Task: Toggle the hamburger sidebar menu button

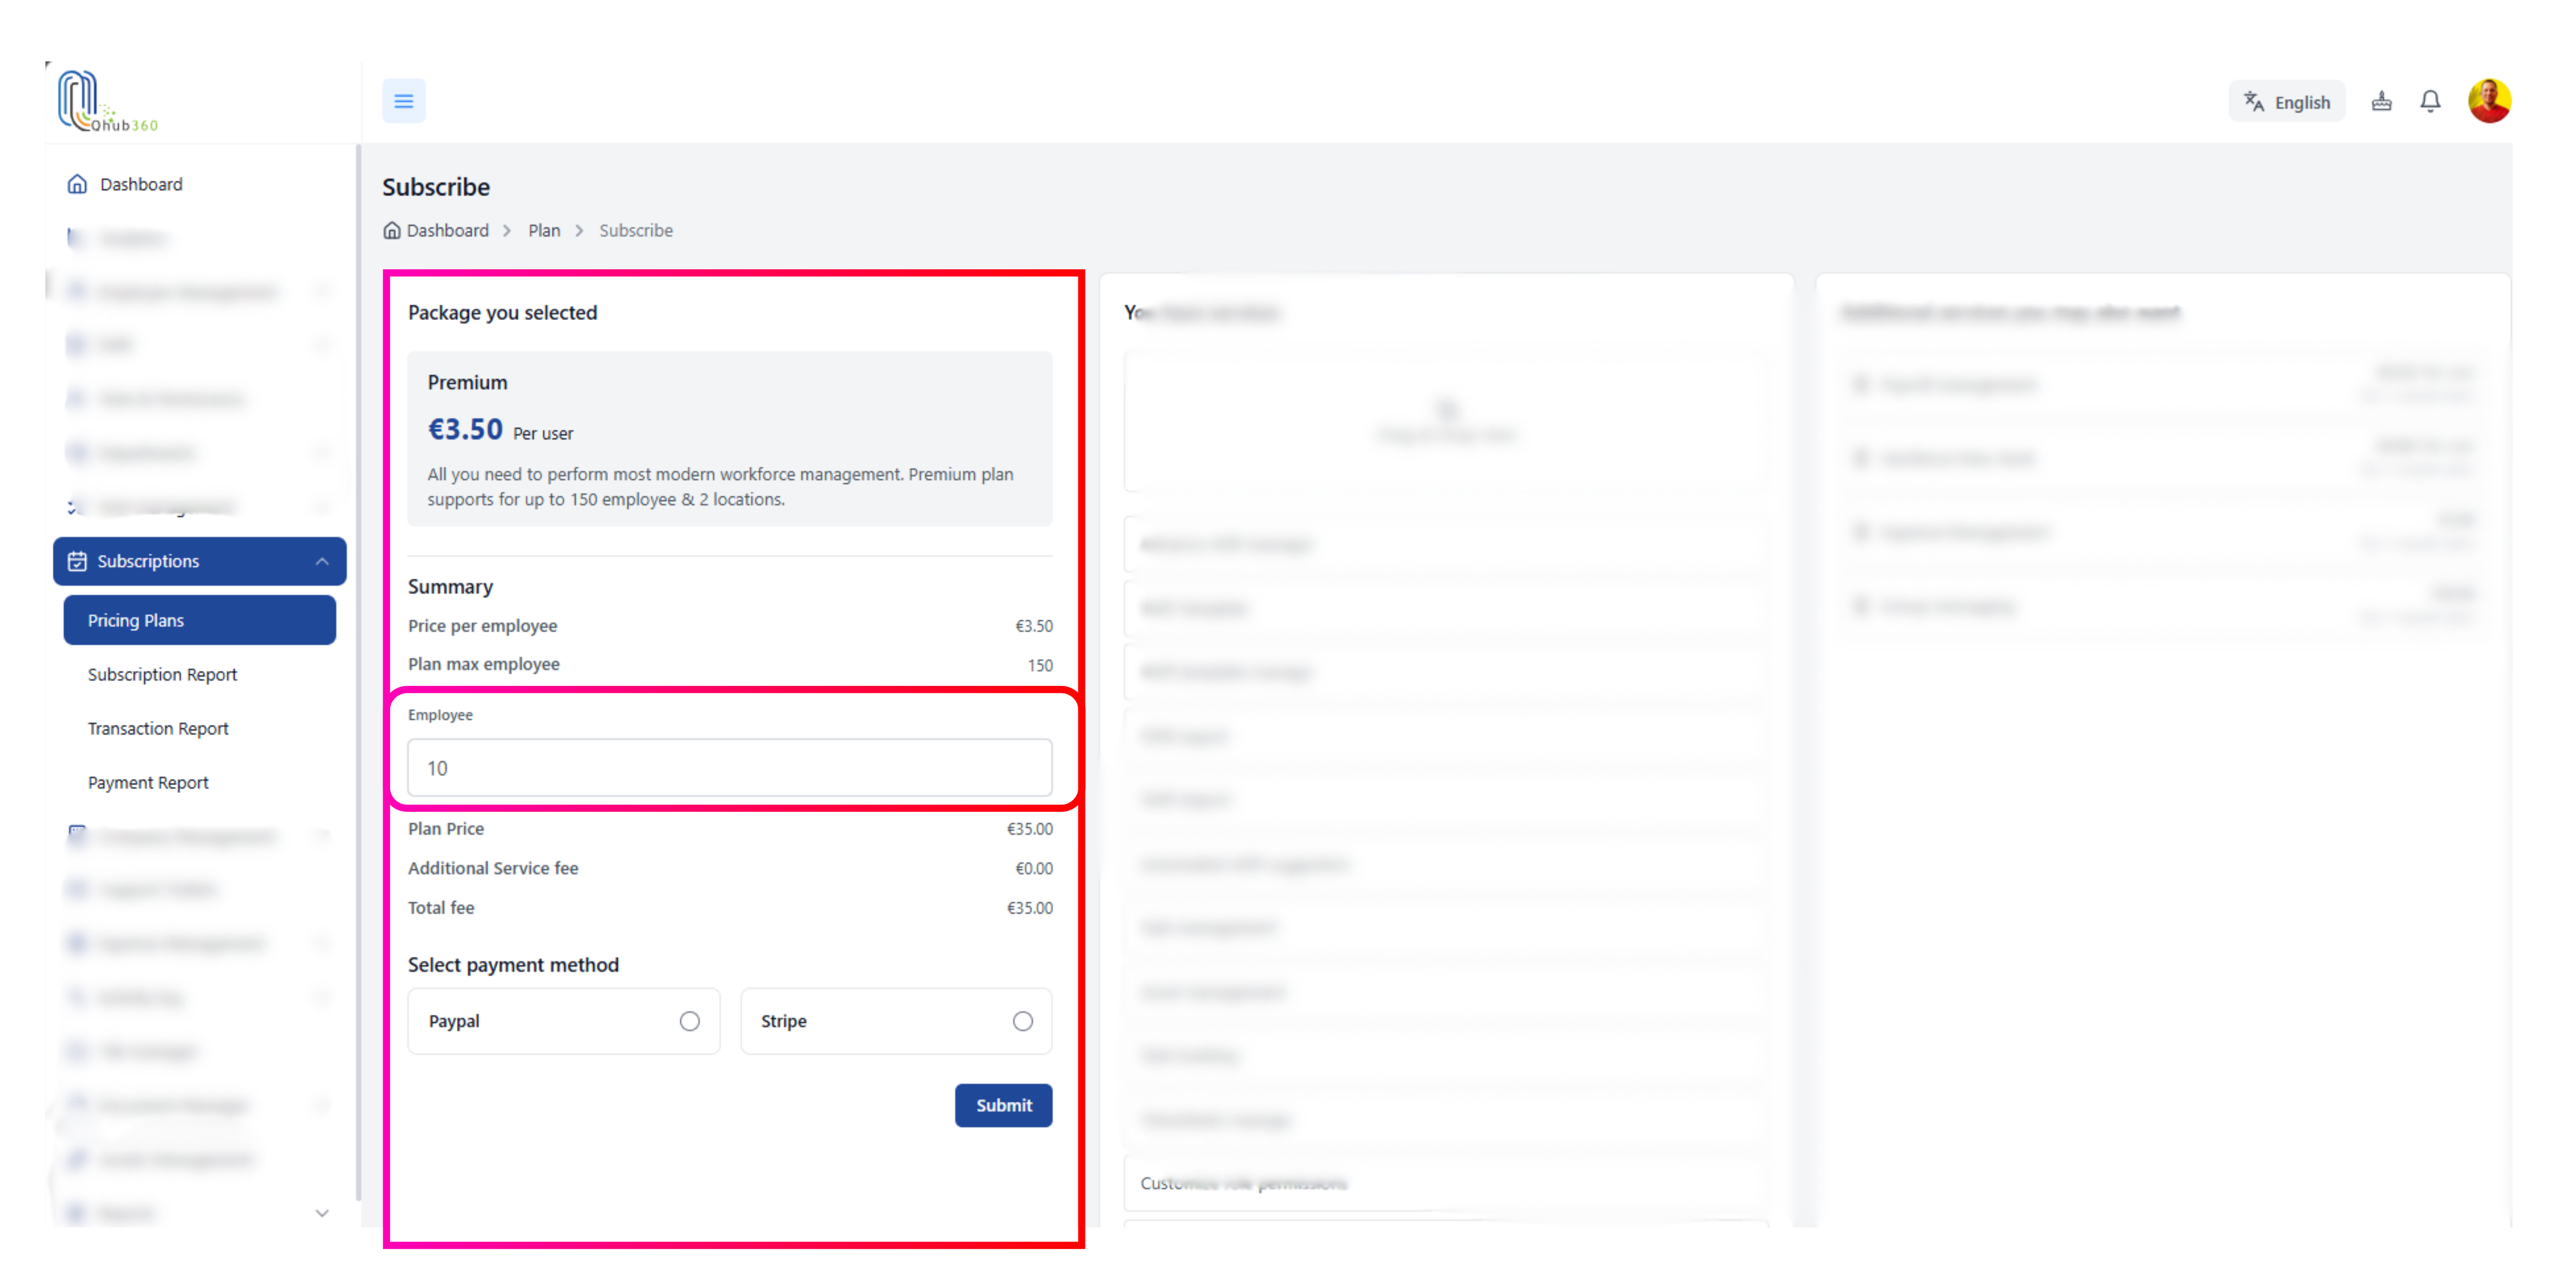Action: 403,101
